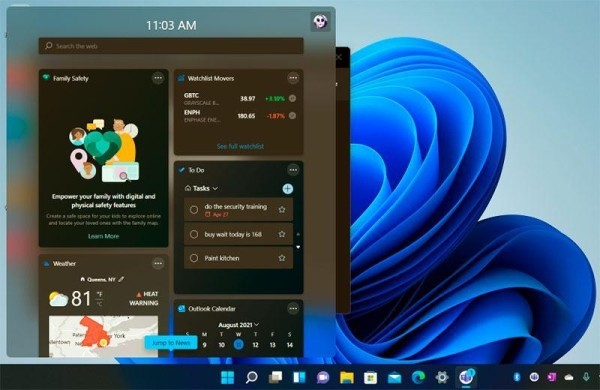Open File Explorer from taskbar
This screenshot has height=390, width=600.
(347, 377)
